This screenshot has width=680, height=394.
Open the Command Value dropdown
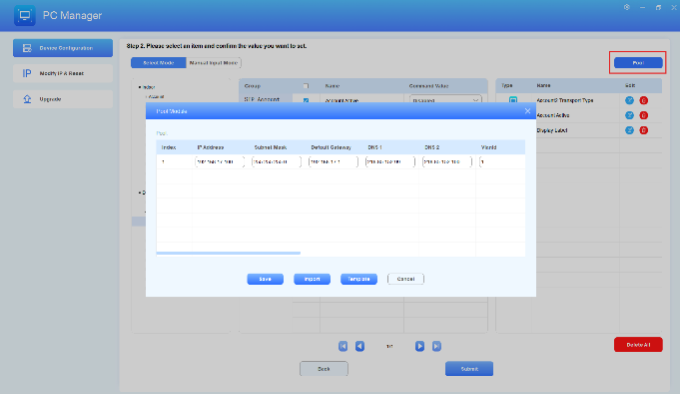445,100
